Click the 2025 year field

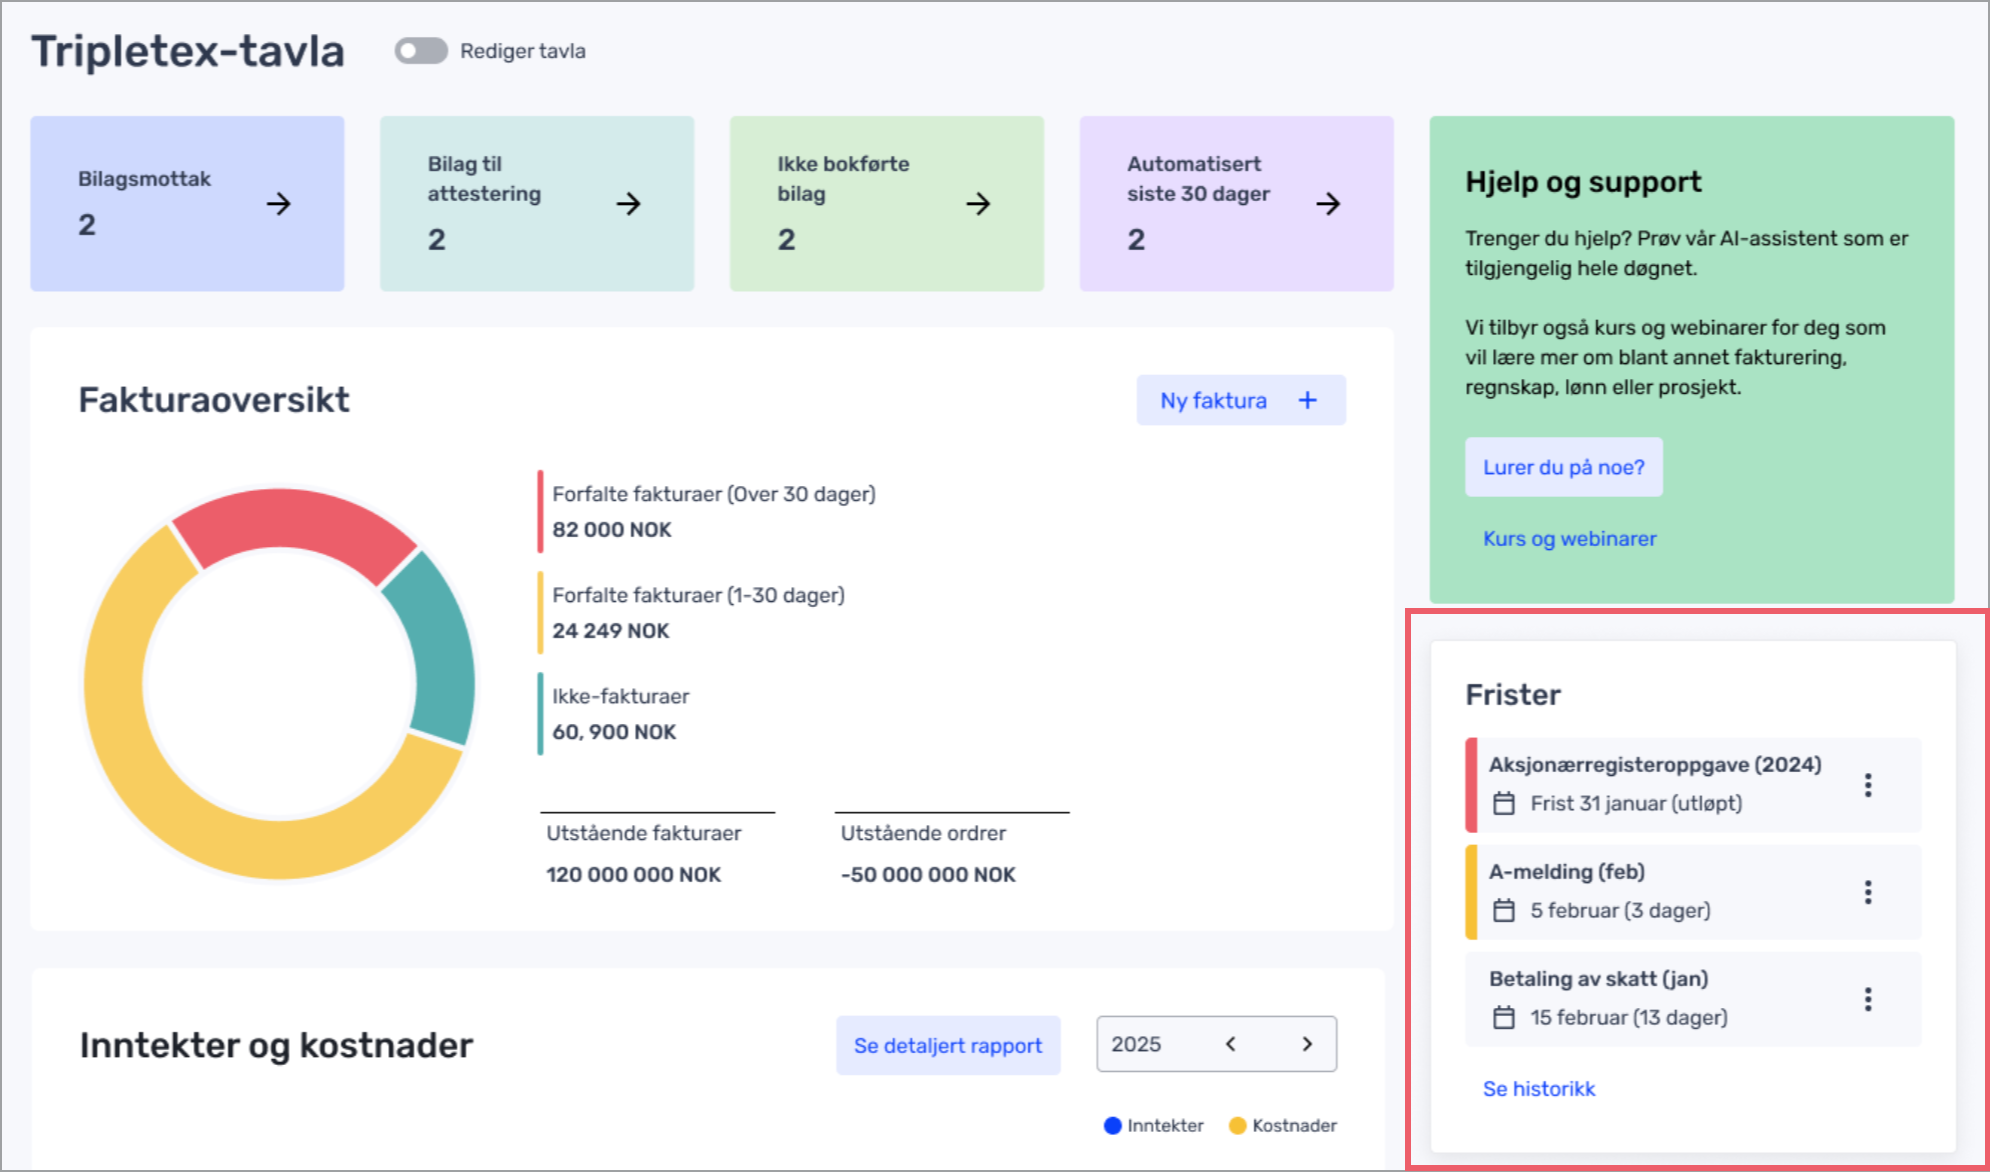[1217, 1044]
